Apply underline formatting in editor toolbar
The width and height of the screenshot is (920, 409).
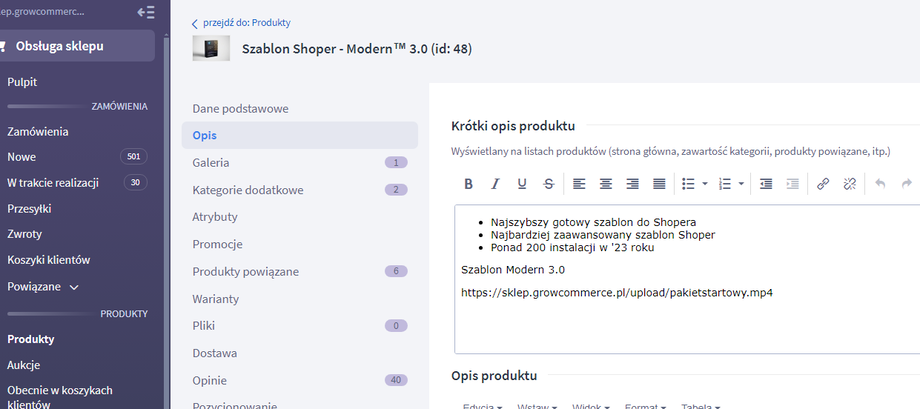522,184
